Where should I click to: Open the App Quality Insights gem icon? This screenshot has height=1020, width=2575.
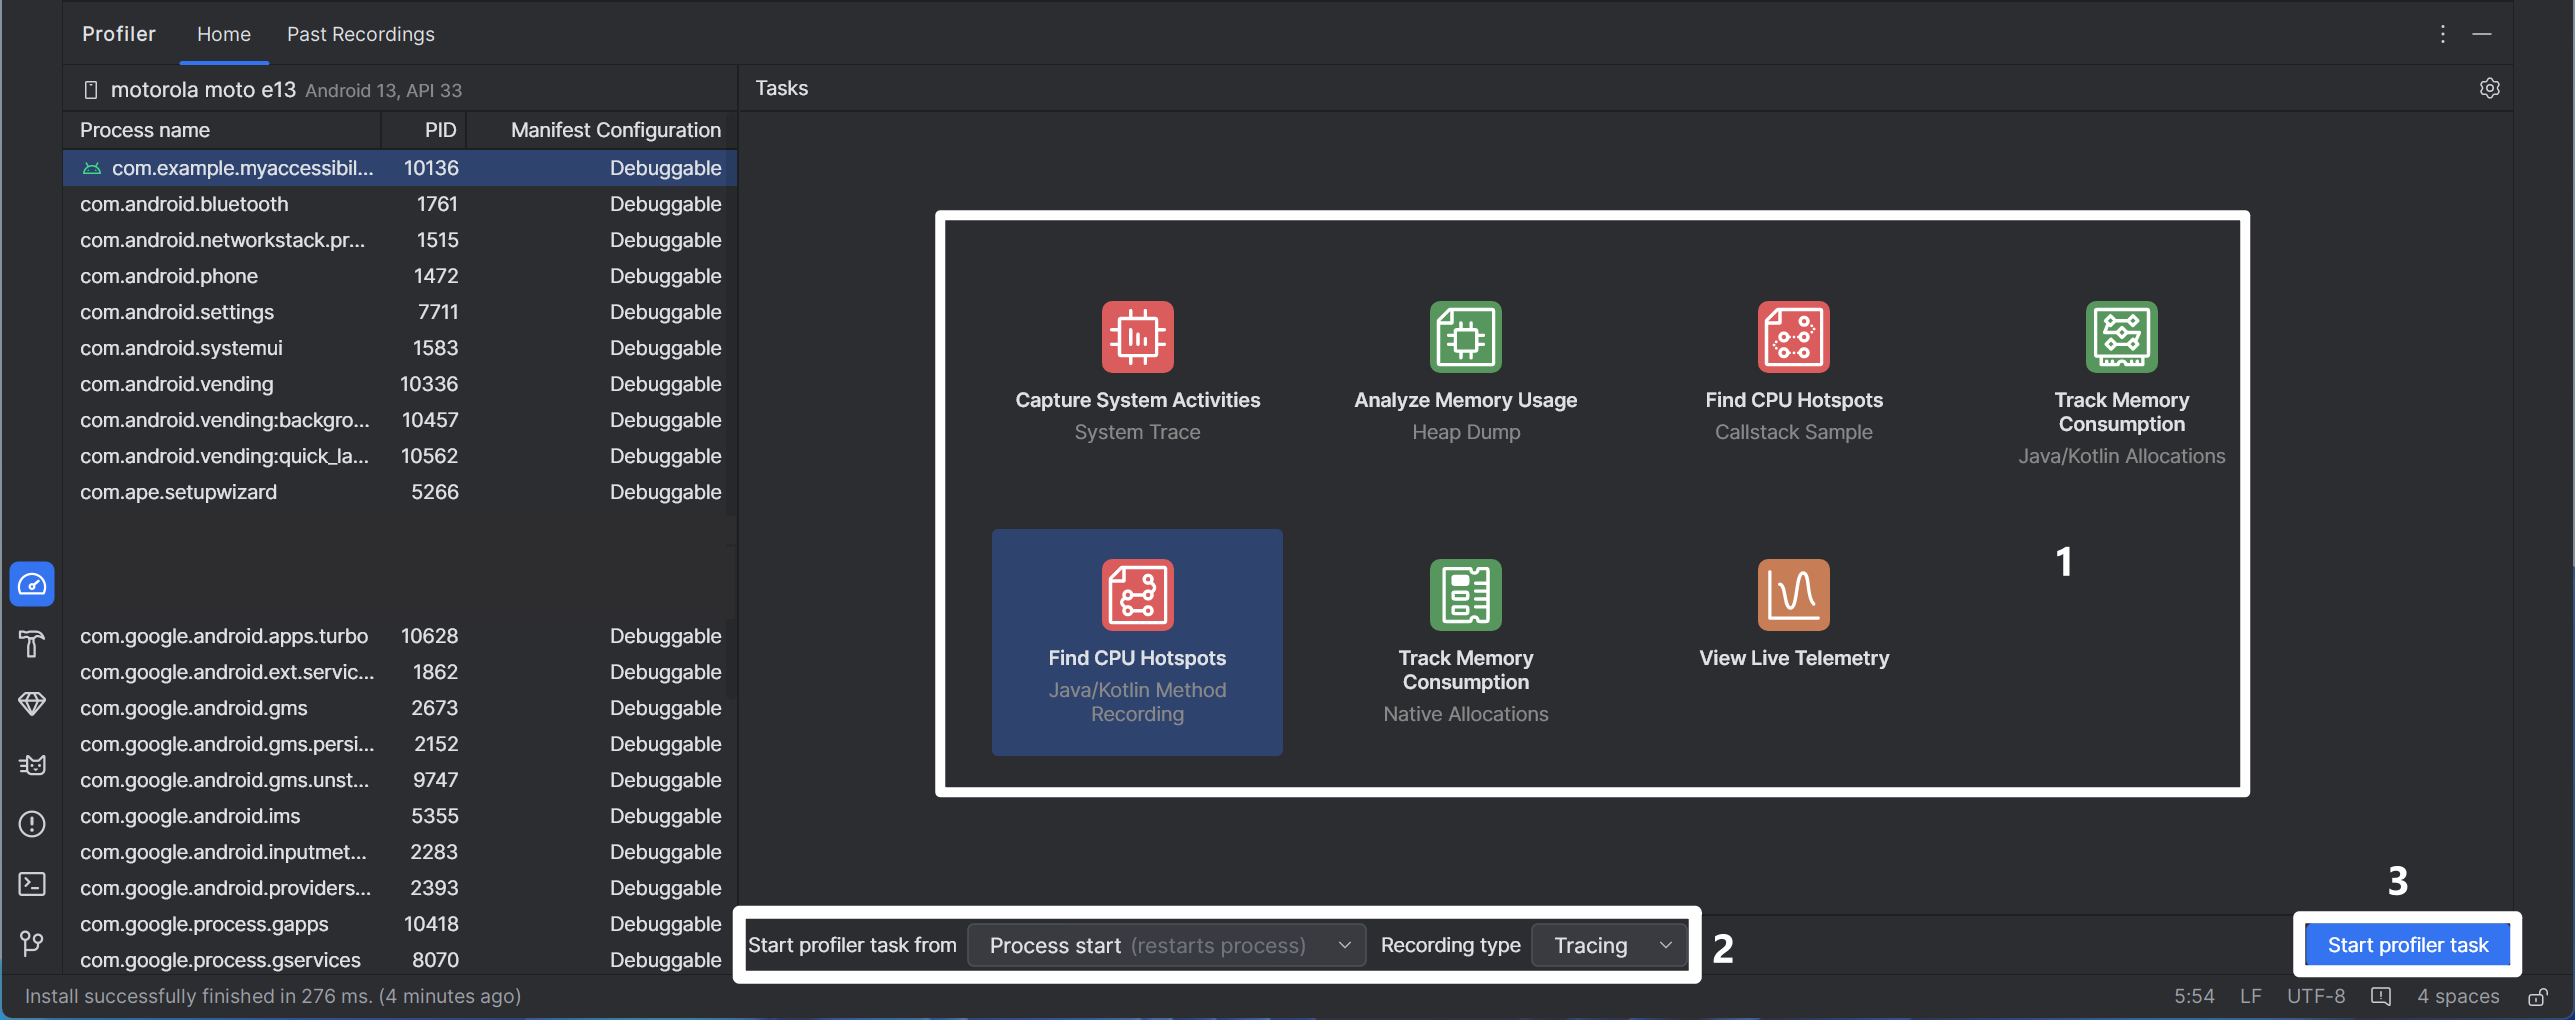pos(32,704)
